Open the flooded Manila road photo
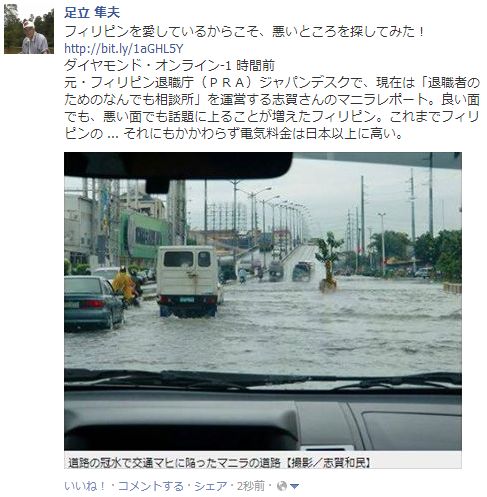Screen dimensions: 487x497 click(x=263, y=301)
